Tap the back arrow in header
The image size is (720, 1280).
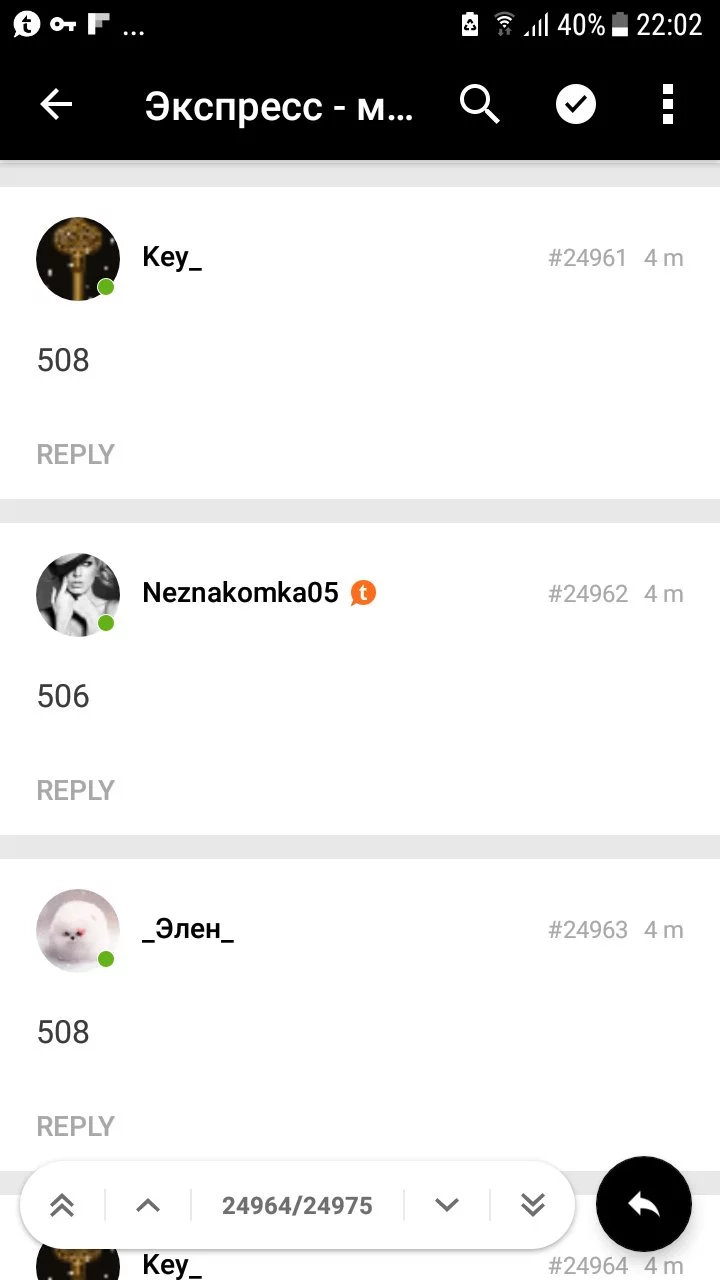[x=56, y=104]
